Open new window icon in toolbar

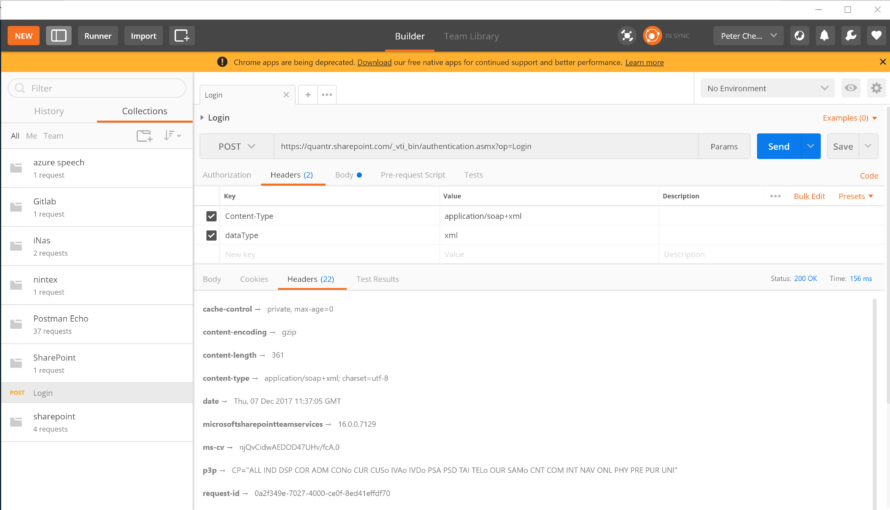click(x=182, y=36)
